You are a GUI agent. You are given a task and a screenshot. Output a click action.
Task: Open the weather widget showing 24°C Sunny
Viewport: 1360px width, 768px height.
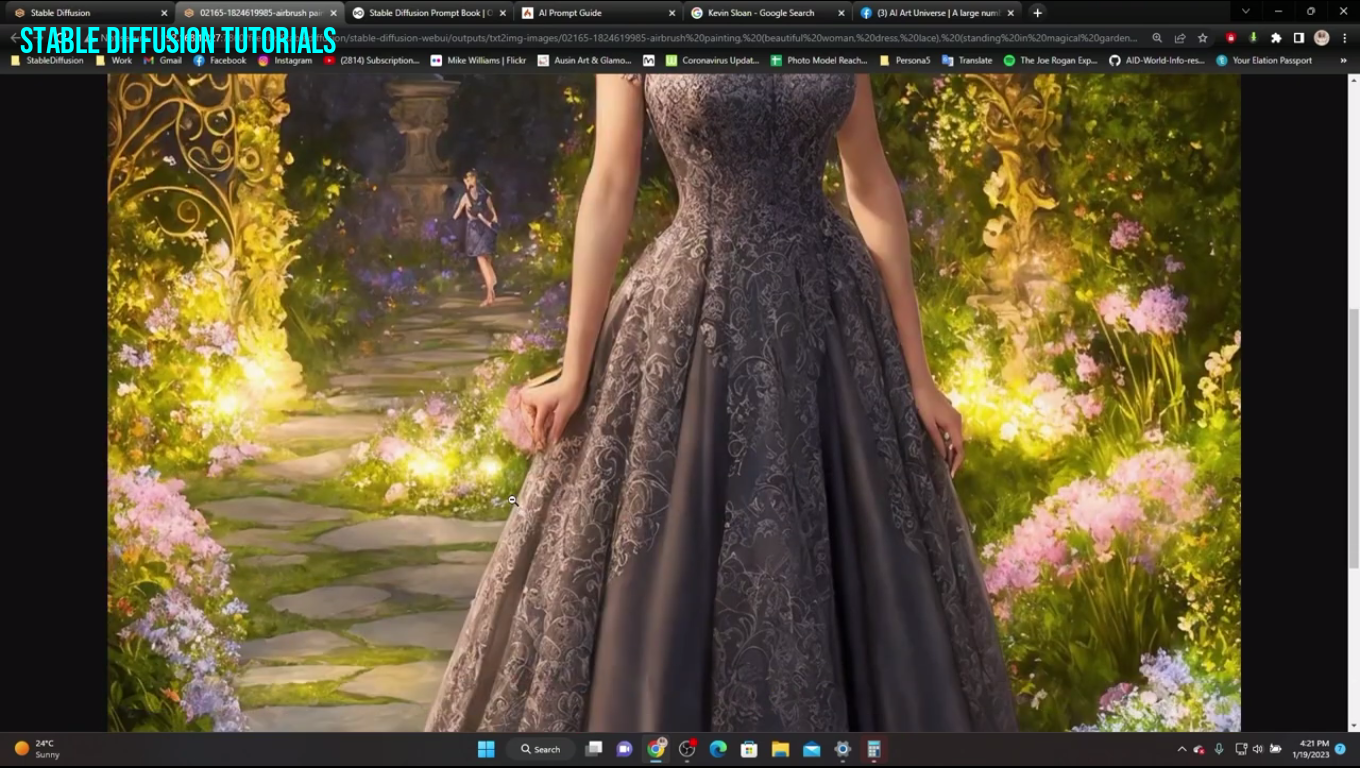click(37, 748)
